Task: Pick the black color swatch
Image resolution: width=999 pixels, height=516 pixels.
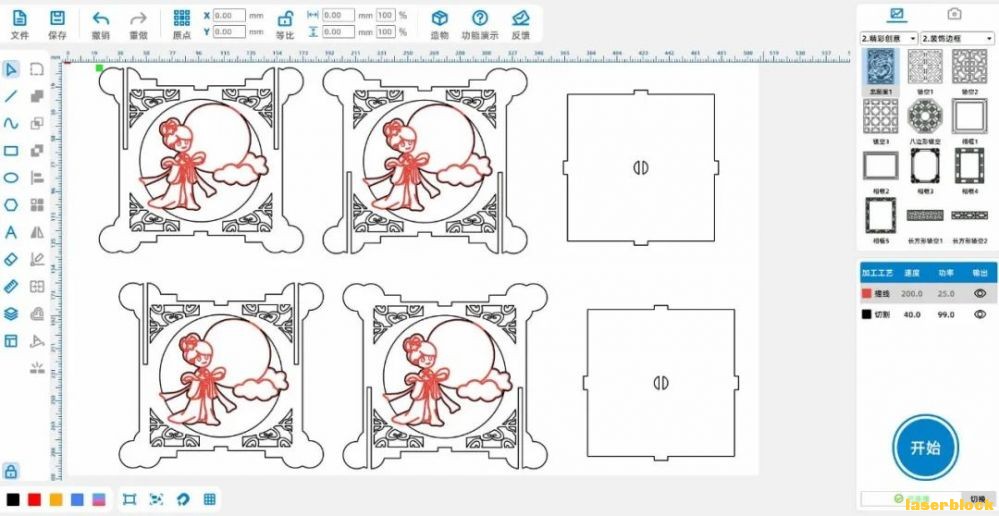Action: click(x=13, y=499)
